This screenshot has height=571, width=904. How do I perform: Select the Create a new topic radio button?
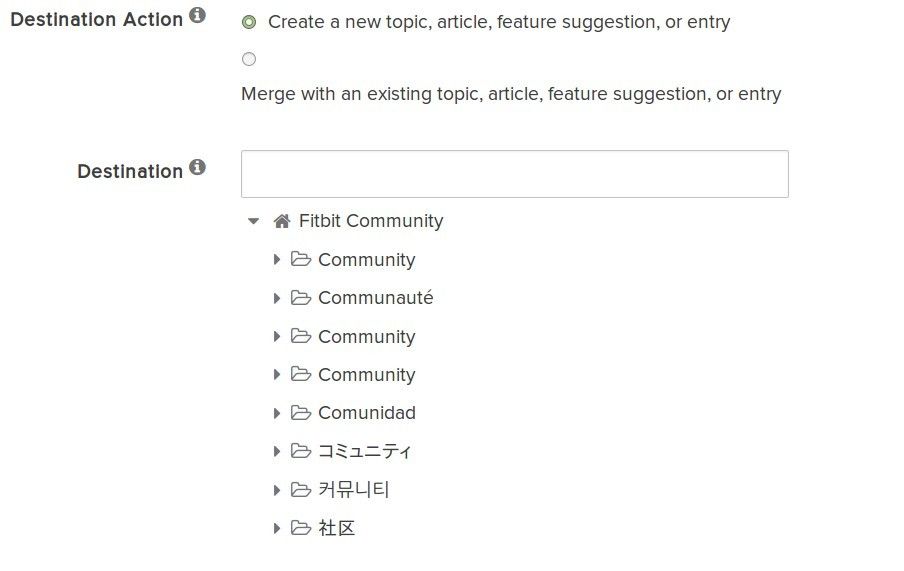click(249, 22)
